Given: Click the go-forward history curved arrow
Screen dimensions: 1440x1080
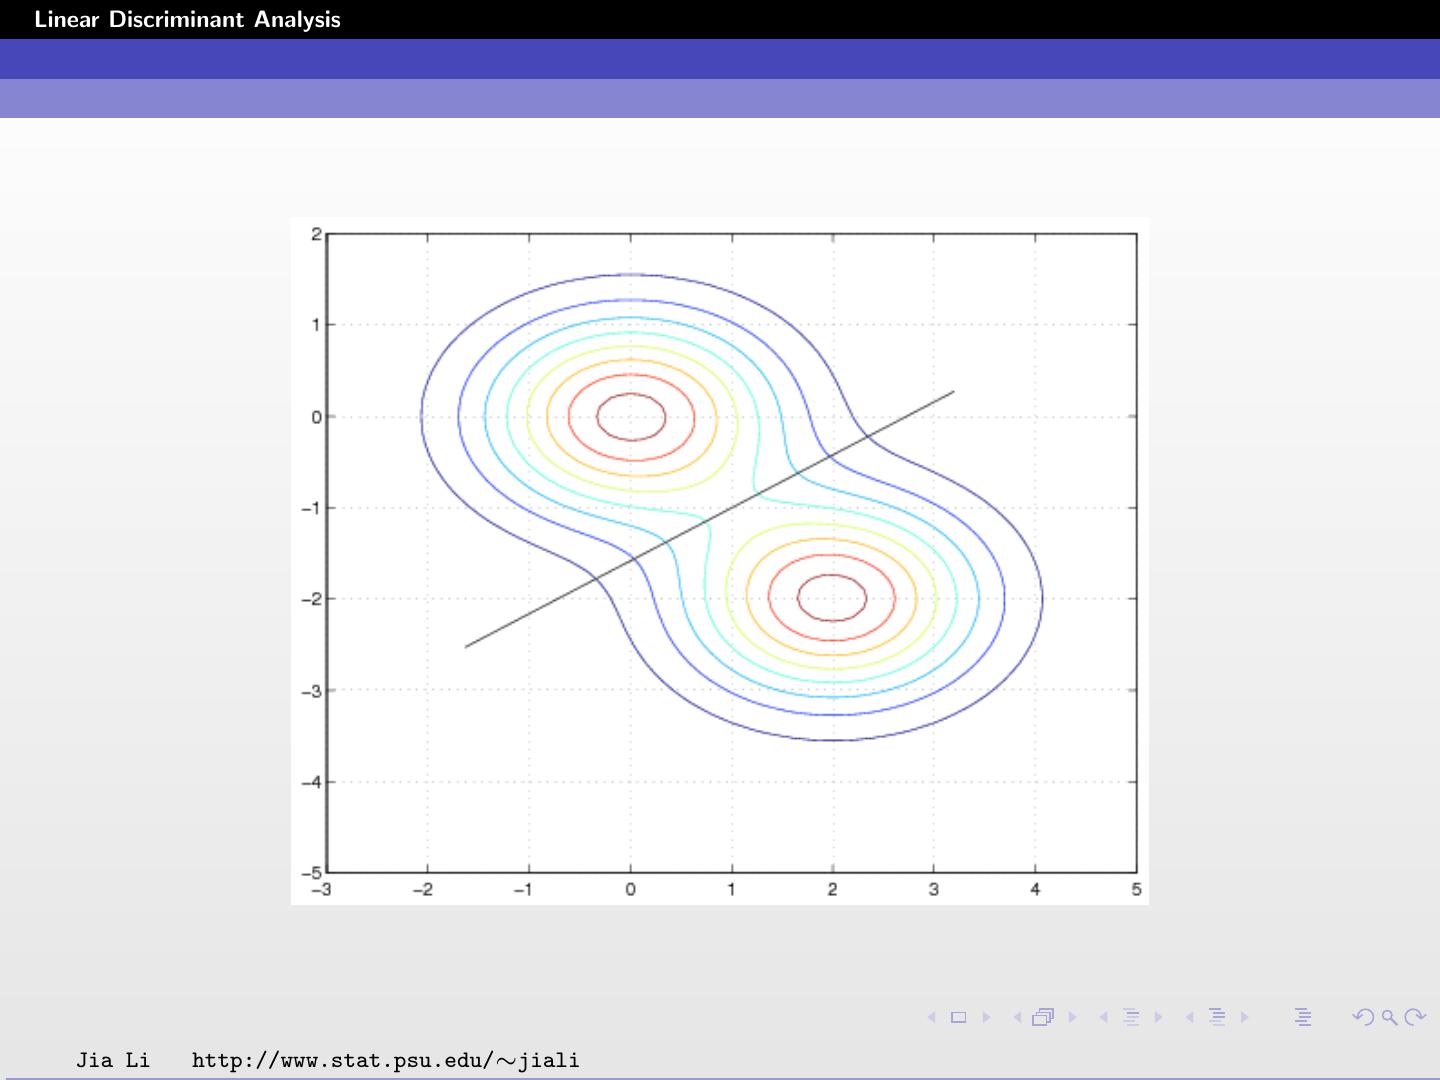Looking at the screenshot, I should (1415, 1016).
